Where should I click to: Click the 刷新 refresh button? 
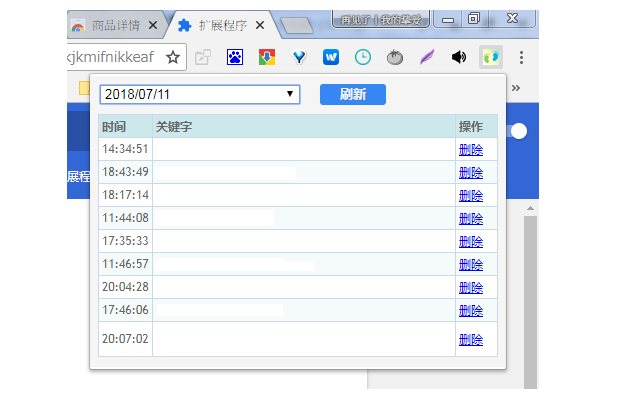[x=352, y=94]
